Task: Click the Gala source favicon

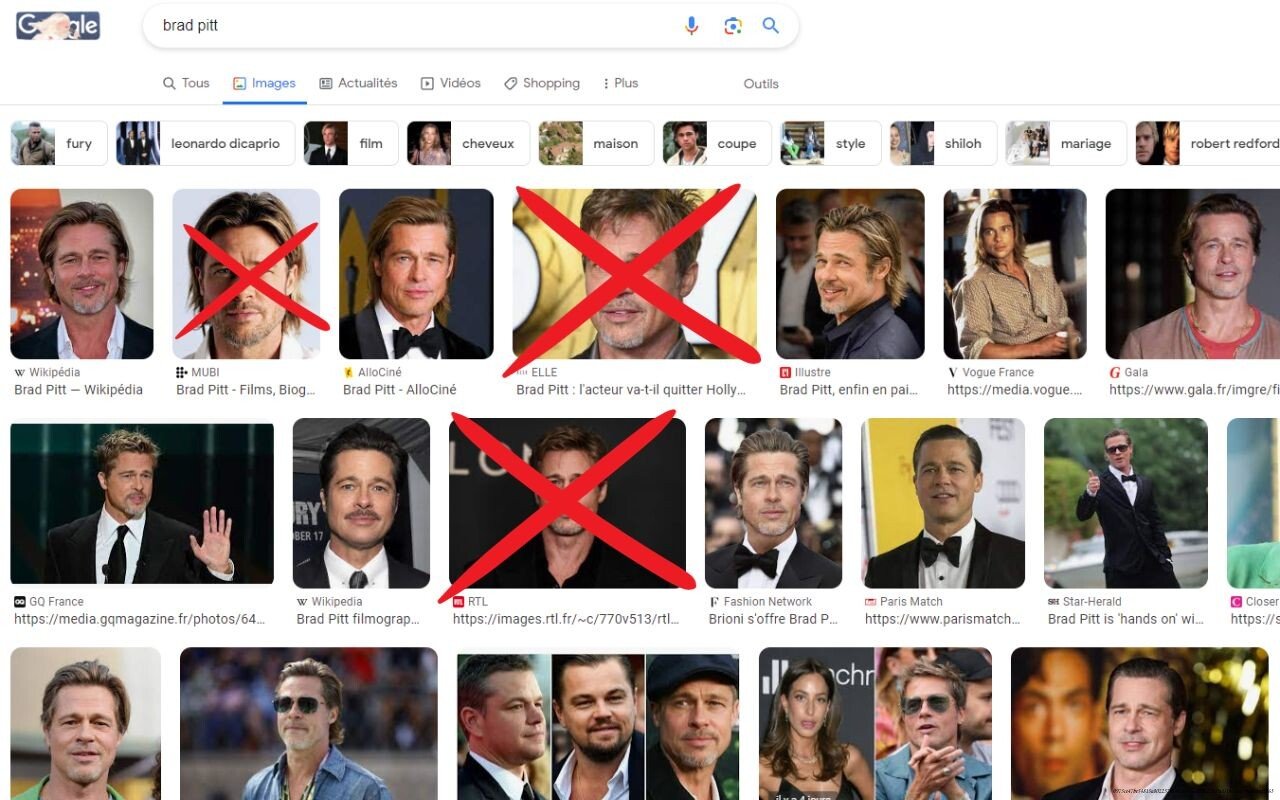Action: coord(1115,373)
